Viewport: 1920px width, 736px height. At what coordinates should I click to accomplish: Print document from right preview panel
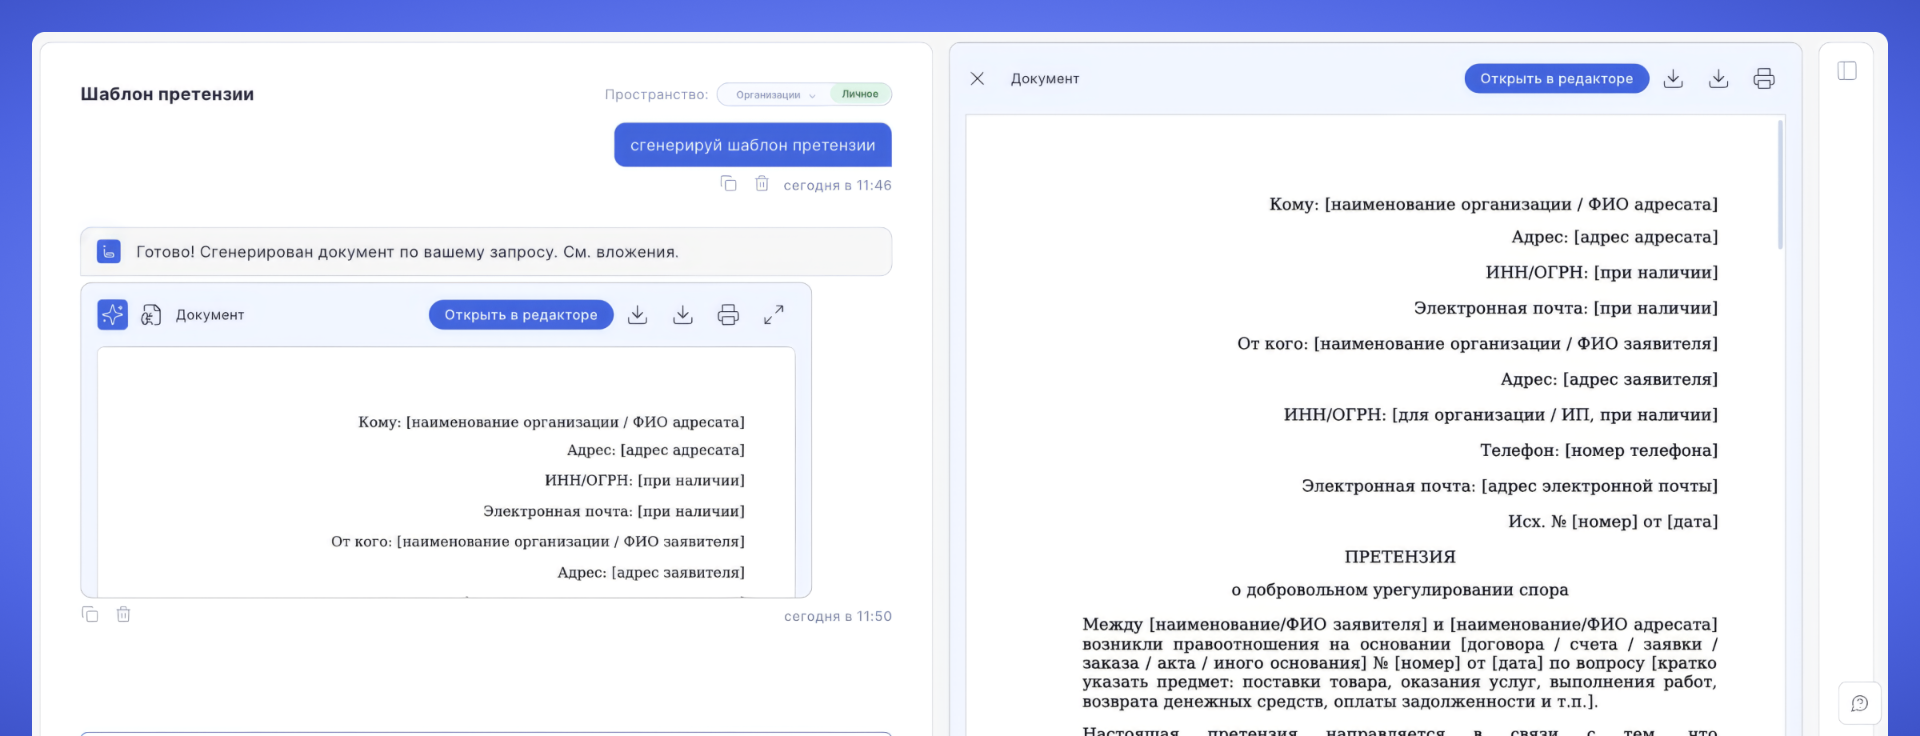tap(1764, 79)
